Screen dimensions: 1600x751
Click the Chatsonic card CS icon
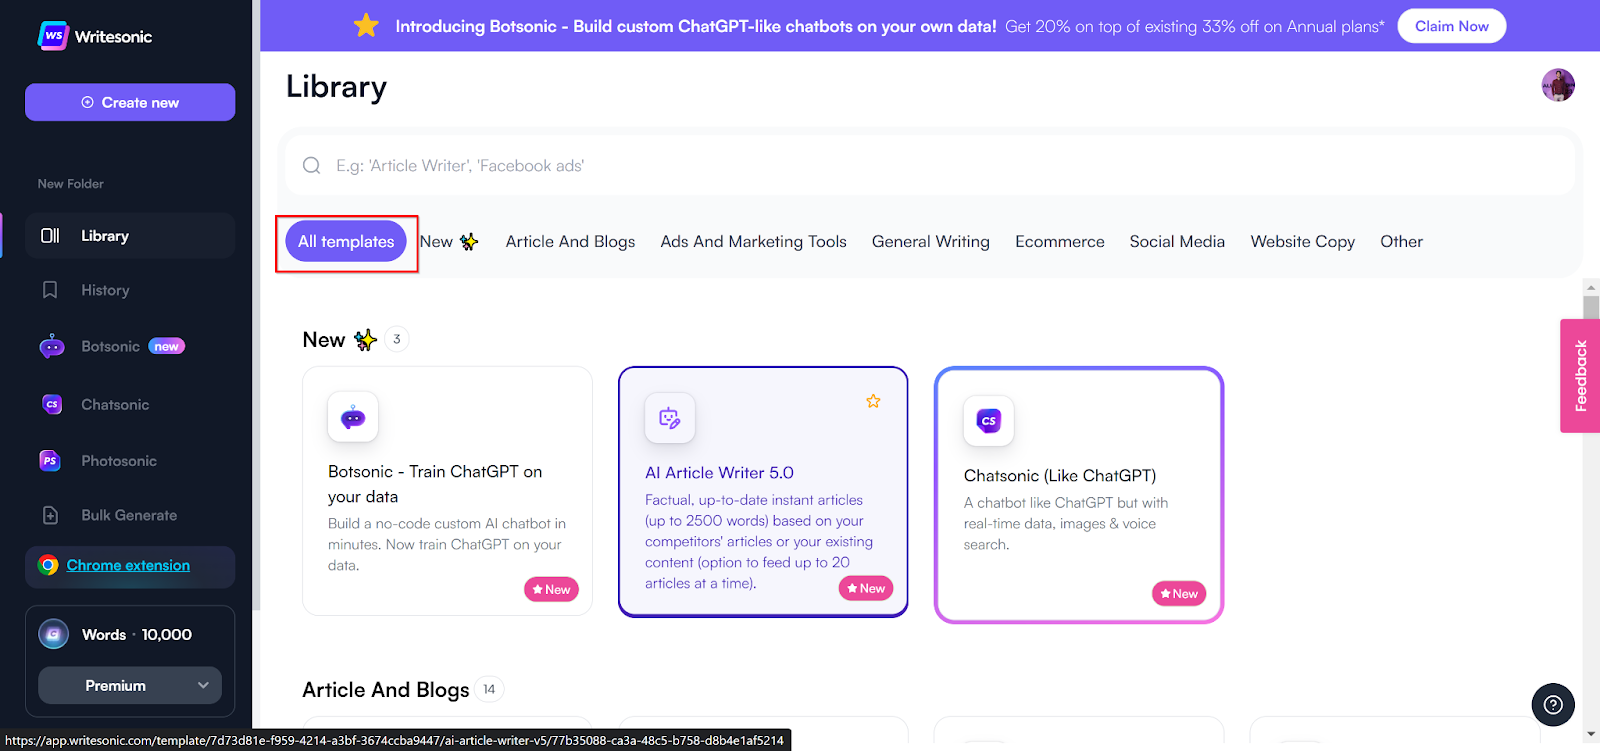(989, 421)
